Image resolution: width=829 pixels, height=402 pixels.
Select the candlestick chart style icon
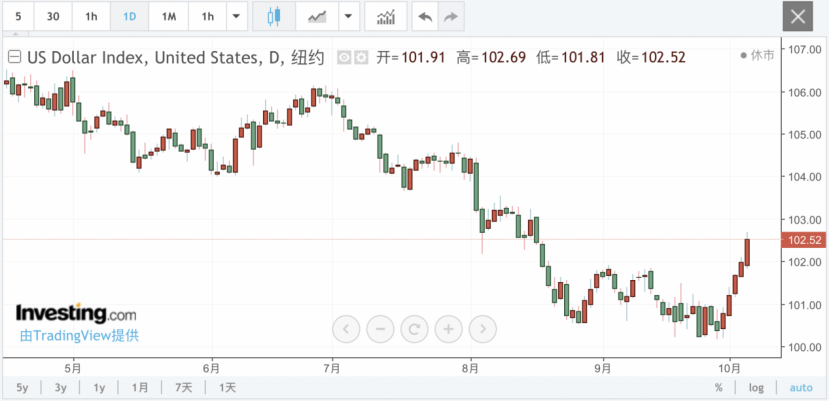(274, 17)
